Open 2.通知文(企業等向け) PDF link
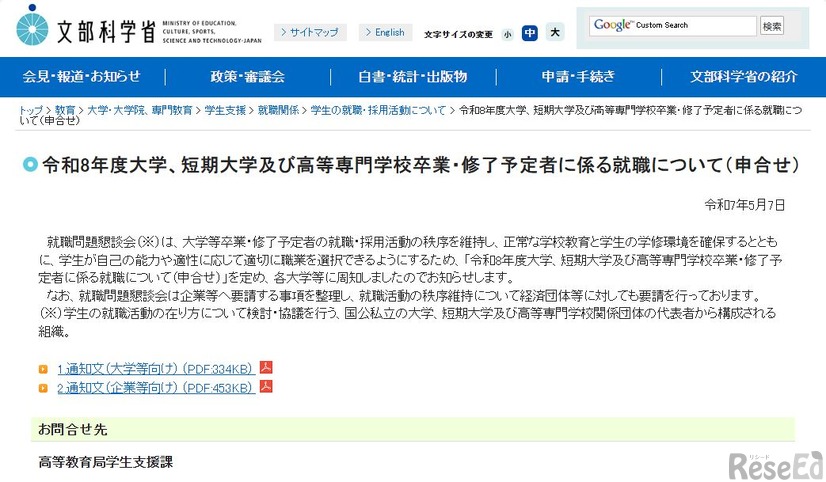 click(156, 387)
